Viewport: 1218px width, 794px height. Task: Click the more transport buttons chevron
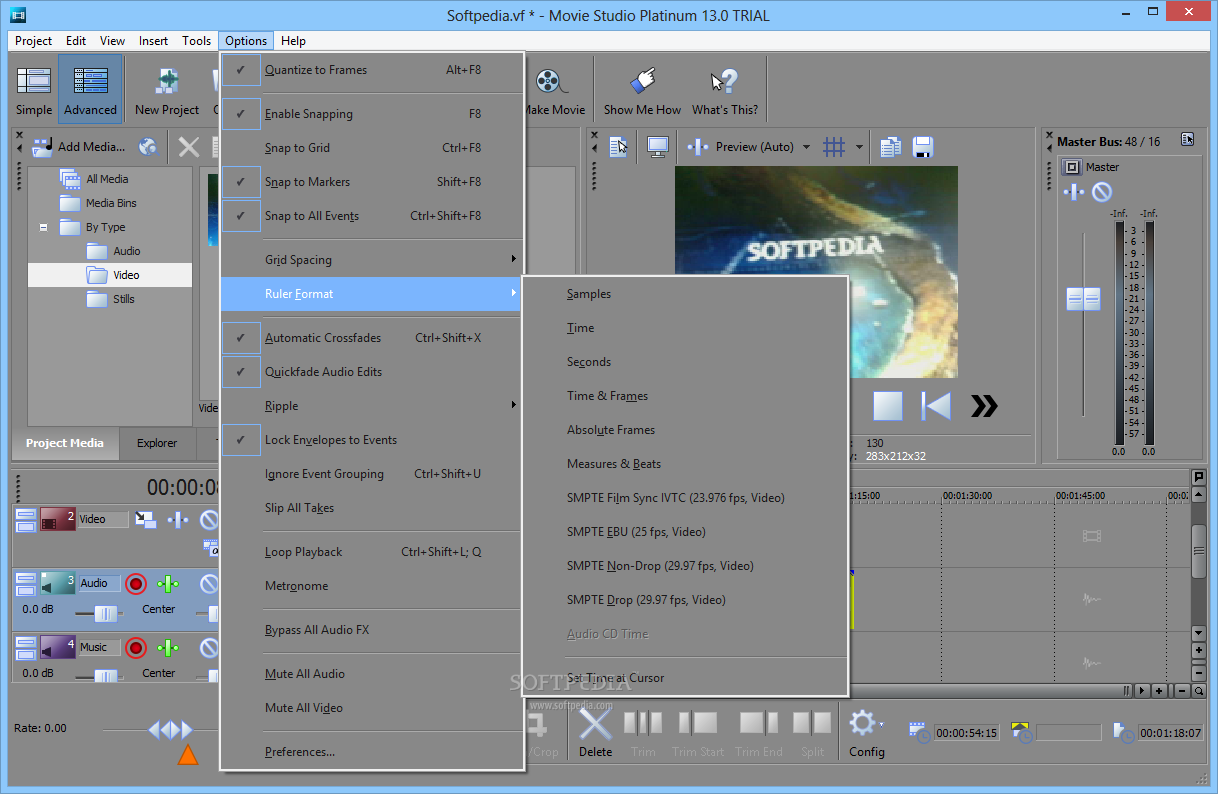(984, 405)
